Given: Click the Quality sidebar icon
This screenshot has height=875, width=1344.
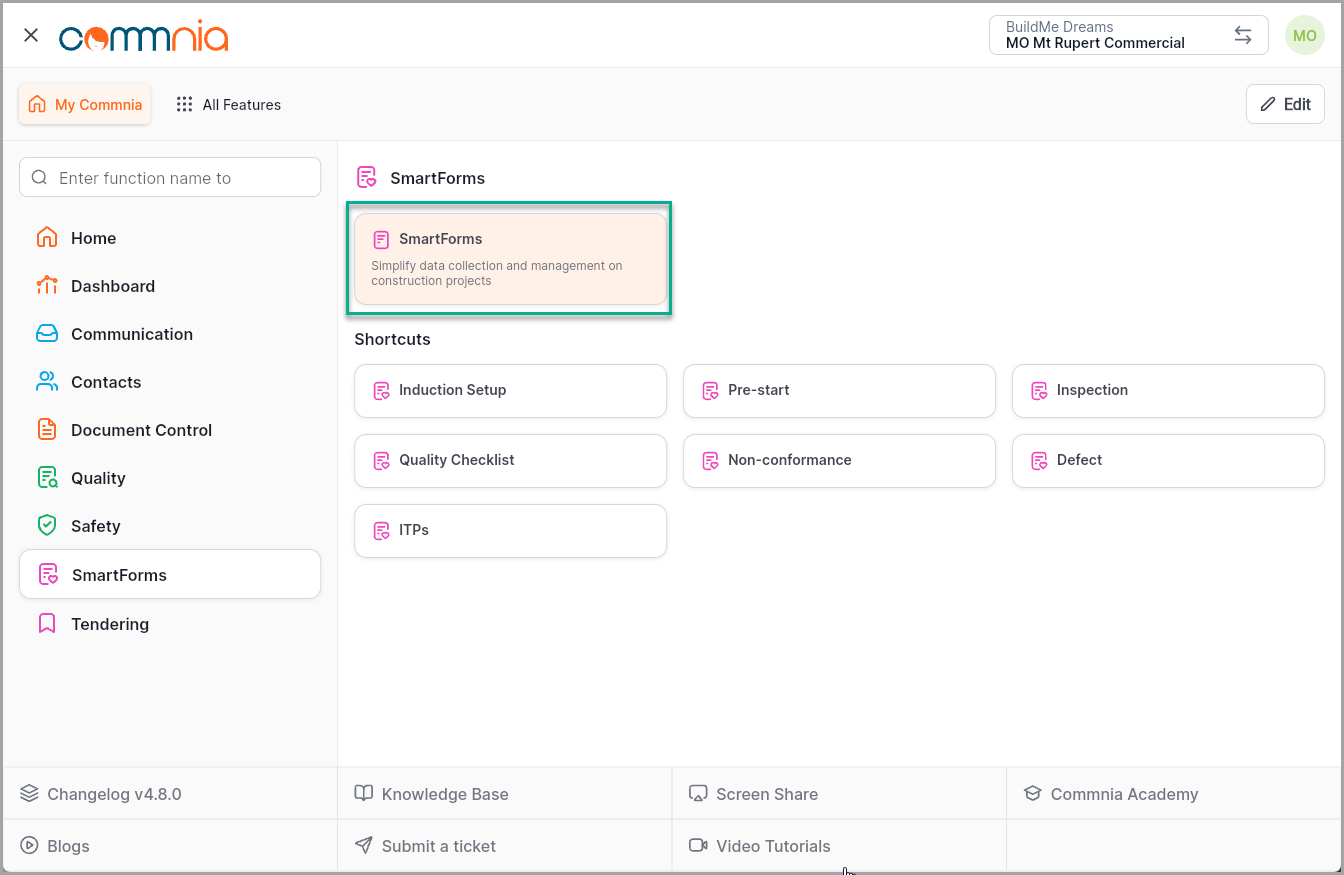Looking at the screenshot, I should click(47, 478).
